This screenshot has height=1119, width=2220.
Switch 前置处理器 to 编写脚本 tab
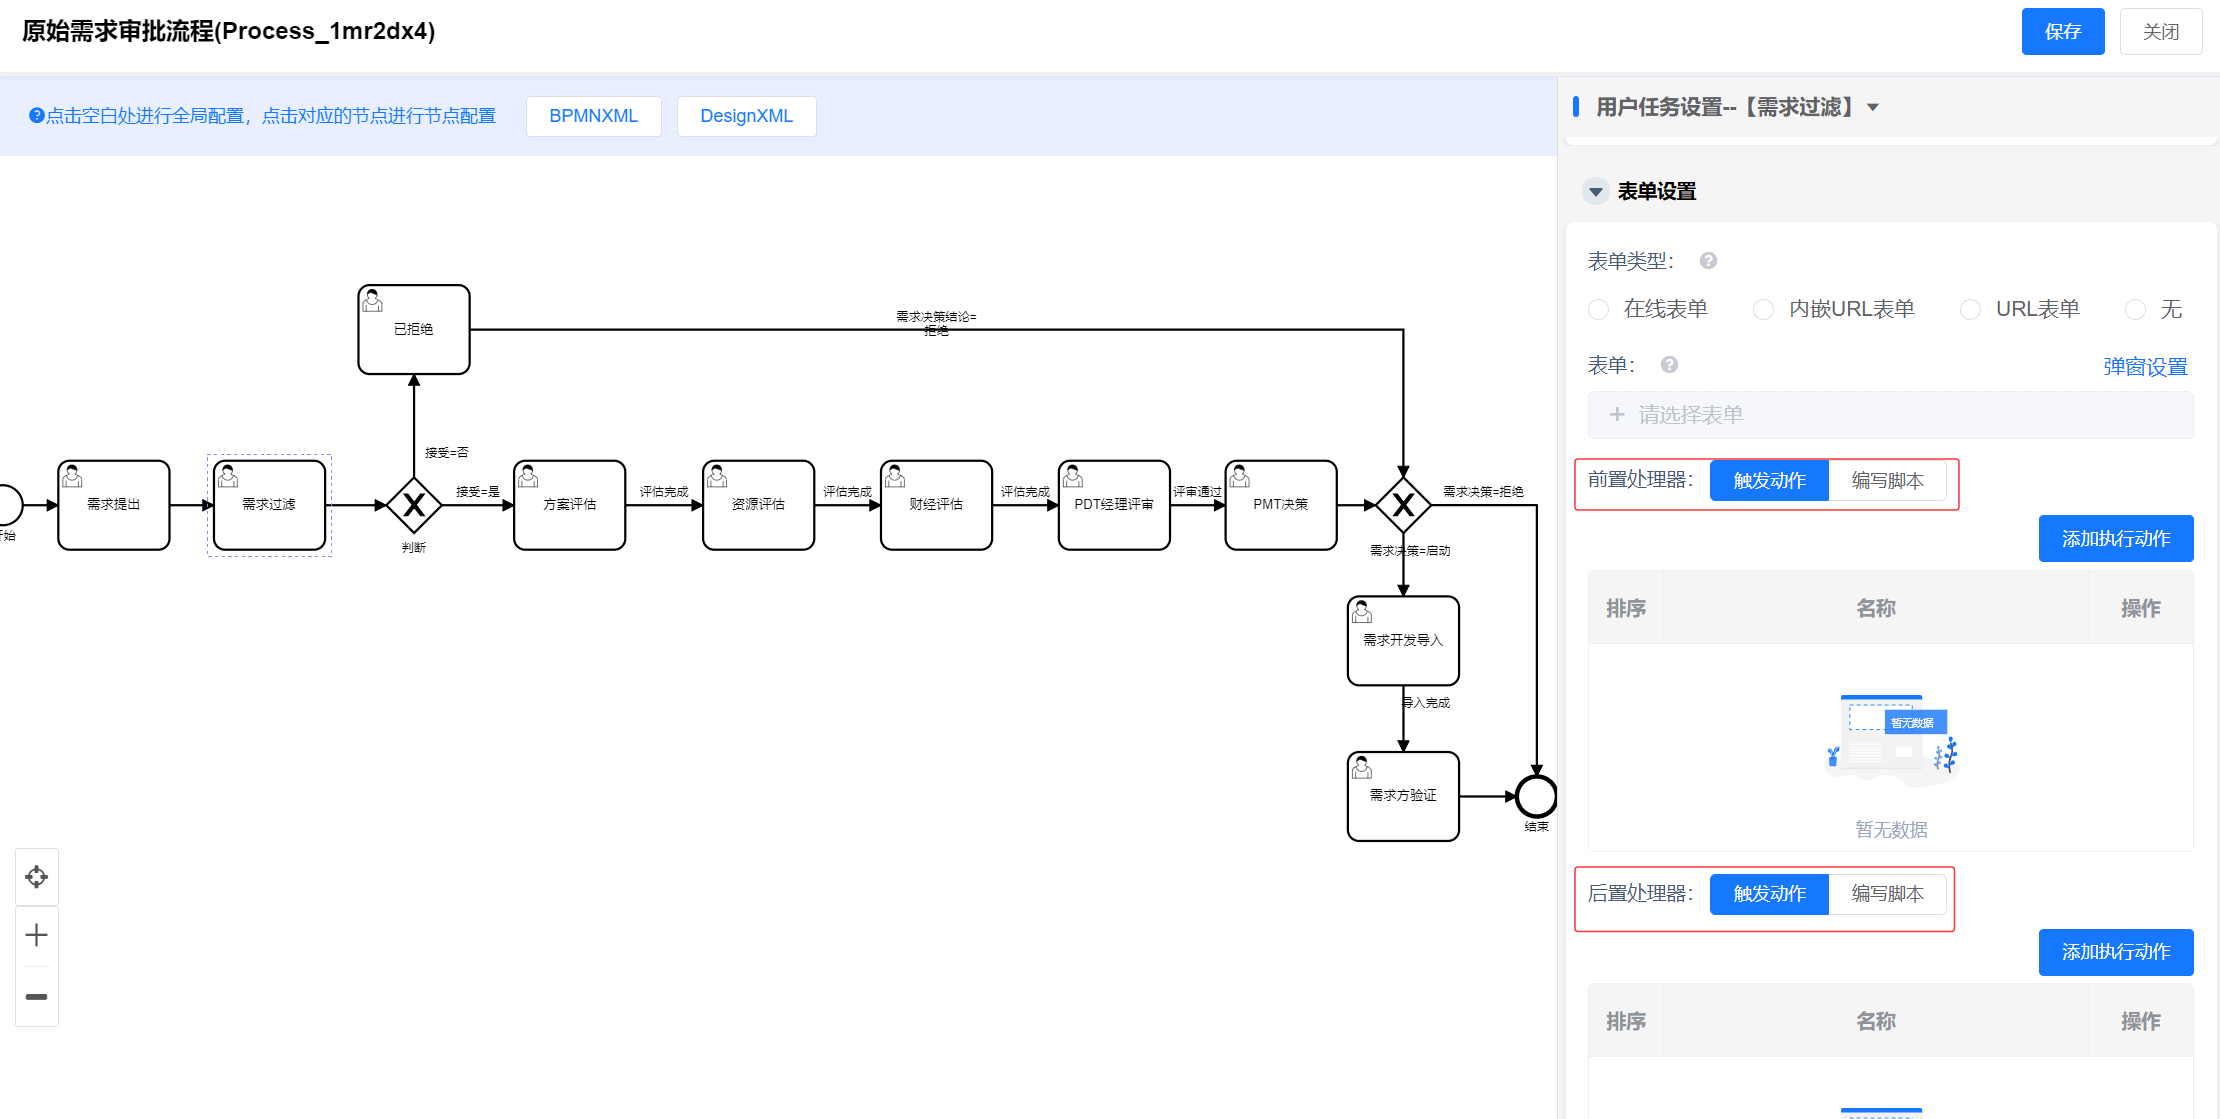[x=1887, y=481]
